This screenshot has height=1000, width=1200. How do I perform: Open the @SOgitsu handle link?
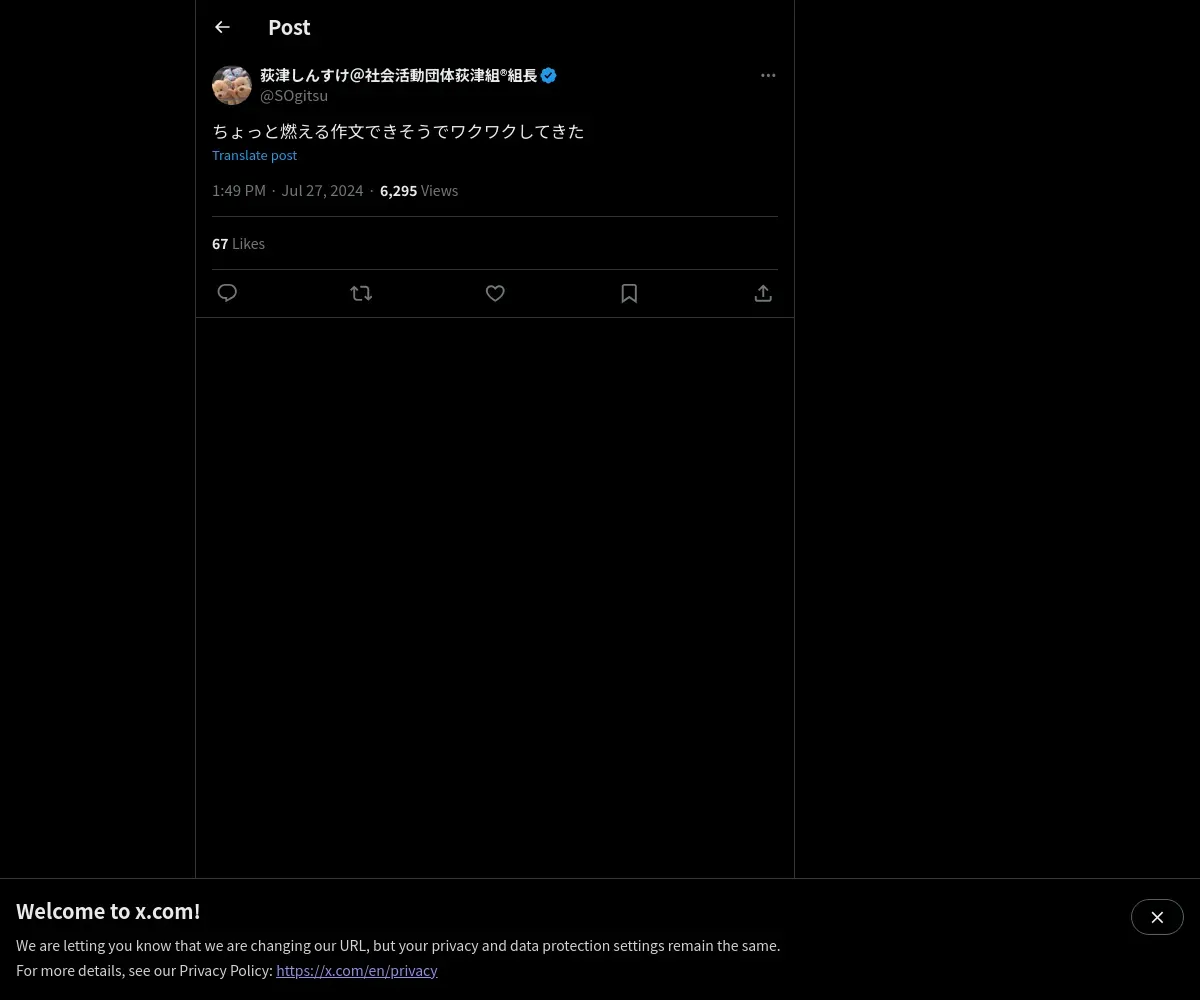coord(294,96)
